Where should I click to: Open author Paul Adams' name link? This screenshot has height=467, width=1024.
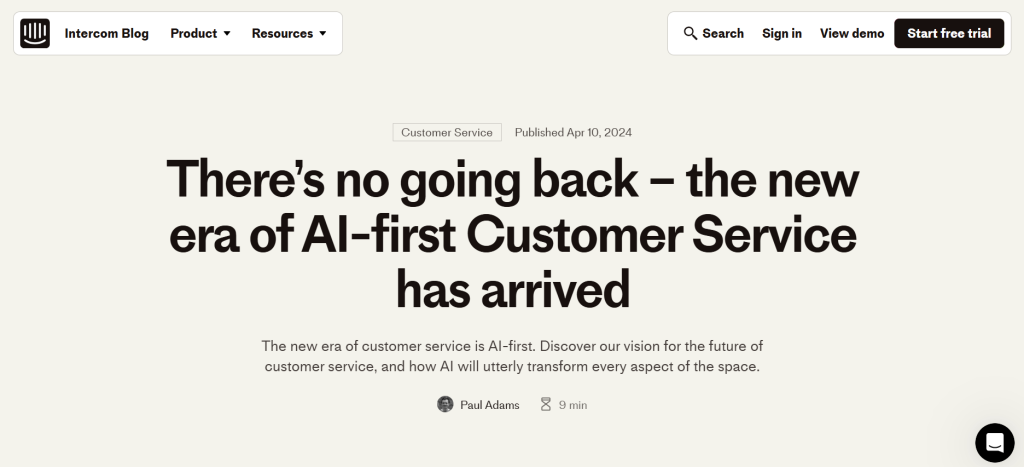[490, 405]
